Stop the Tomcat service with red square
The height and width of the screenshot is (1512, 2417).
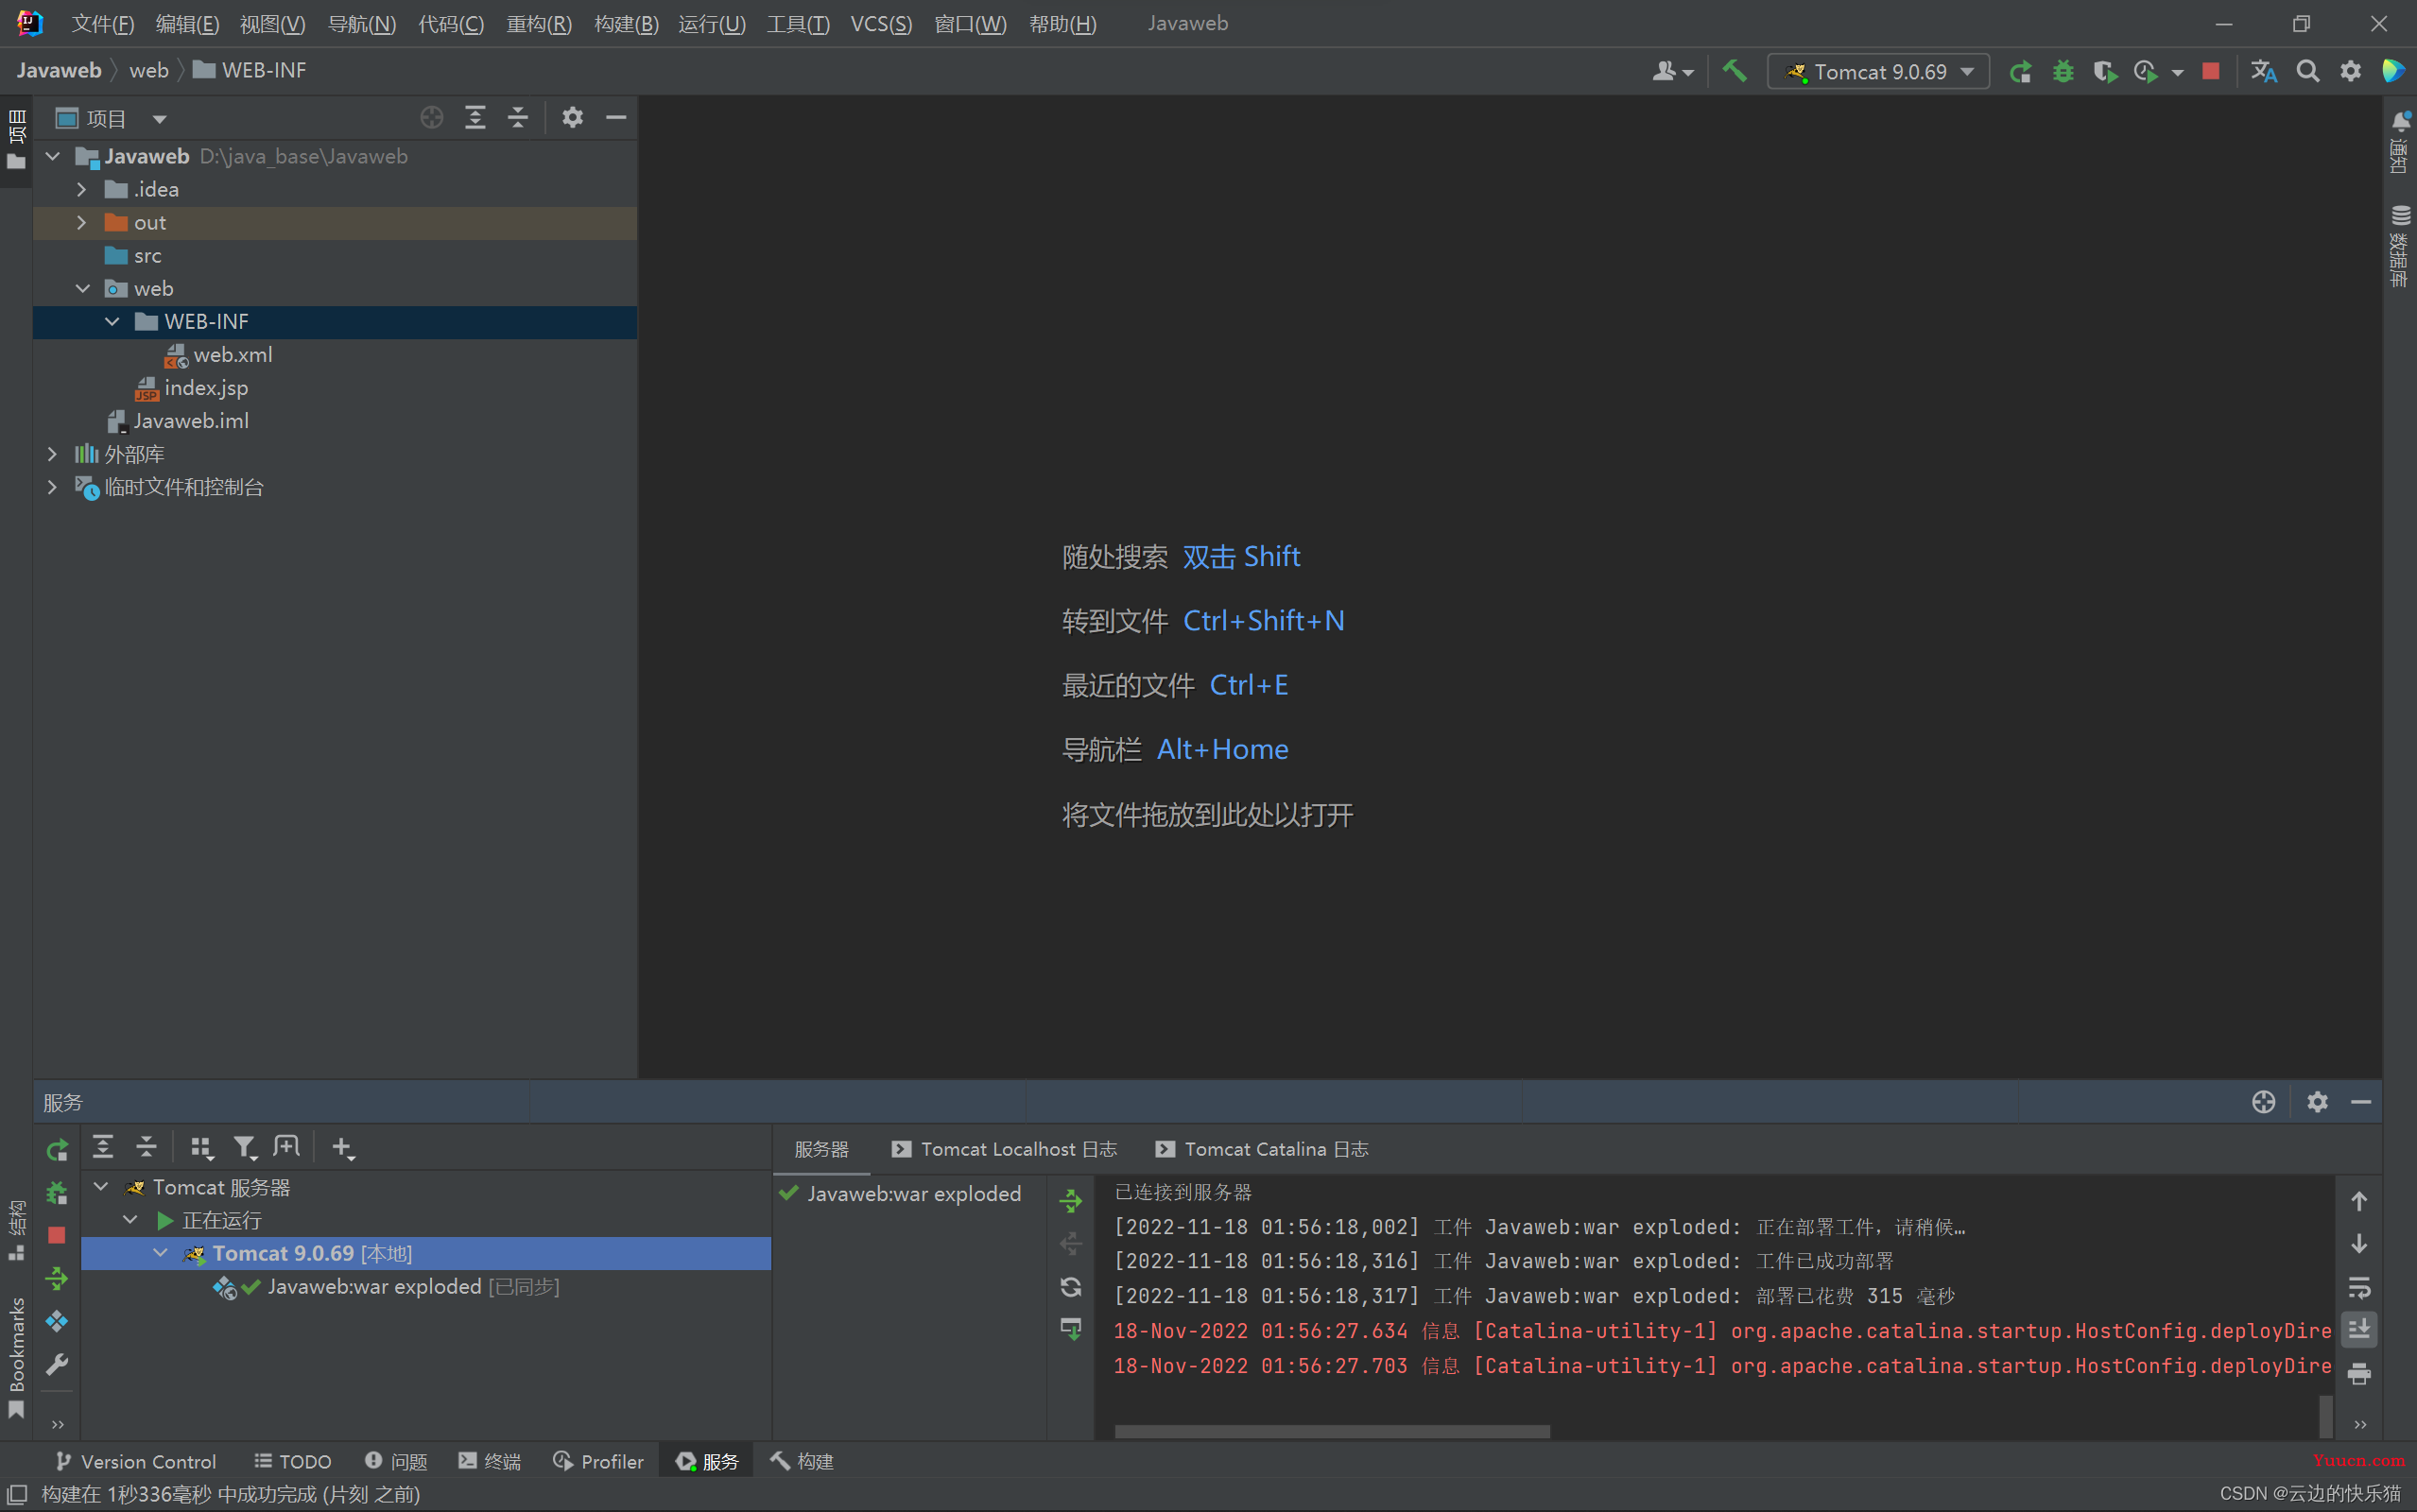57,1236
